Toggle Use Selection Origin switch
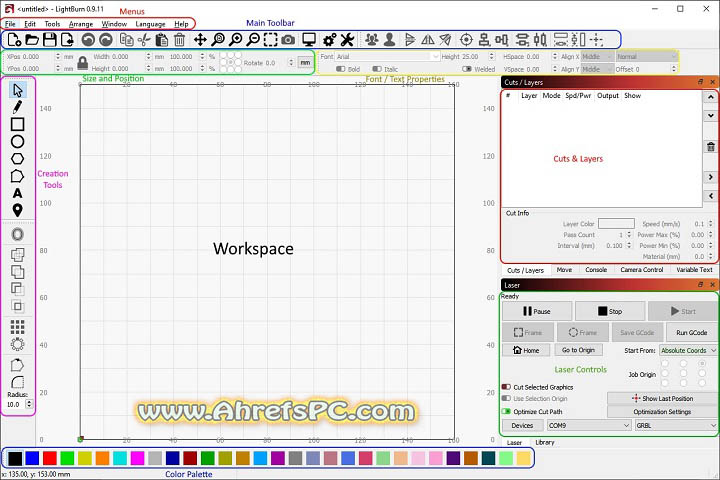The width and height of the screenshot is (720, 480). point(506,398)
